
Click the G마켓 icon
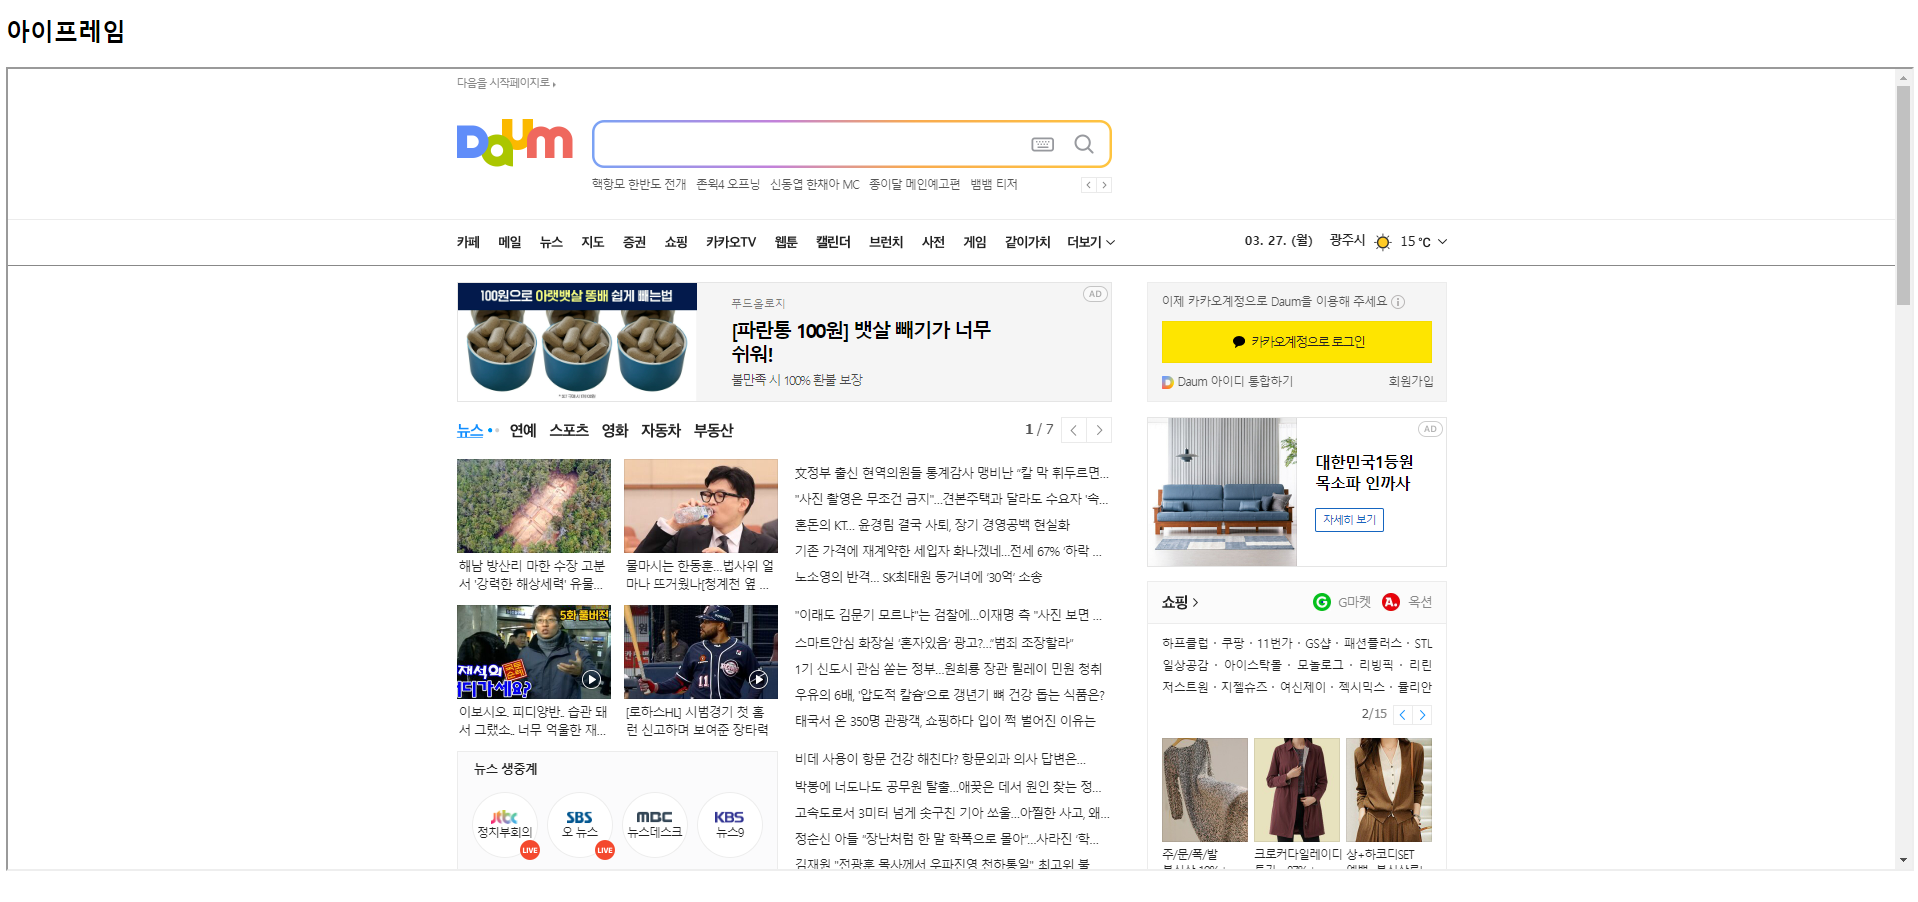point(1321,602)
